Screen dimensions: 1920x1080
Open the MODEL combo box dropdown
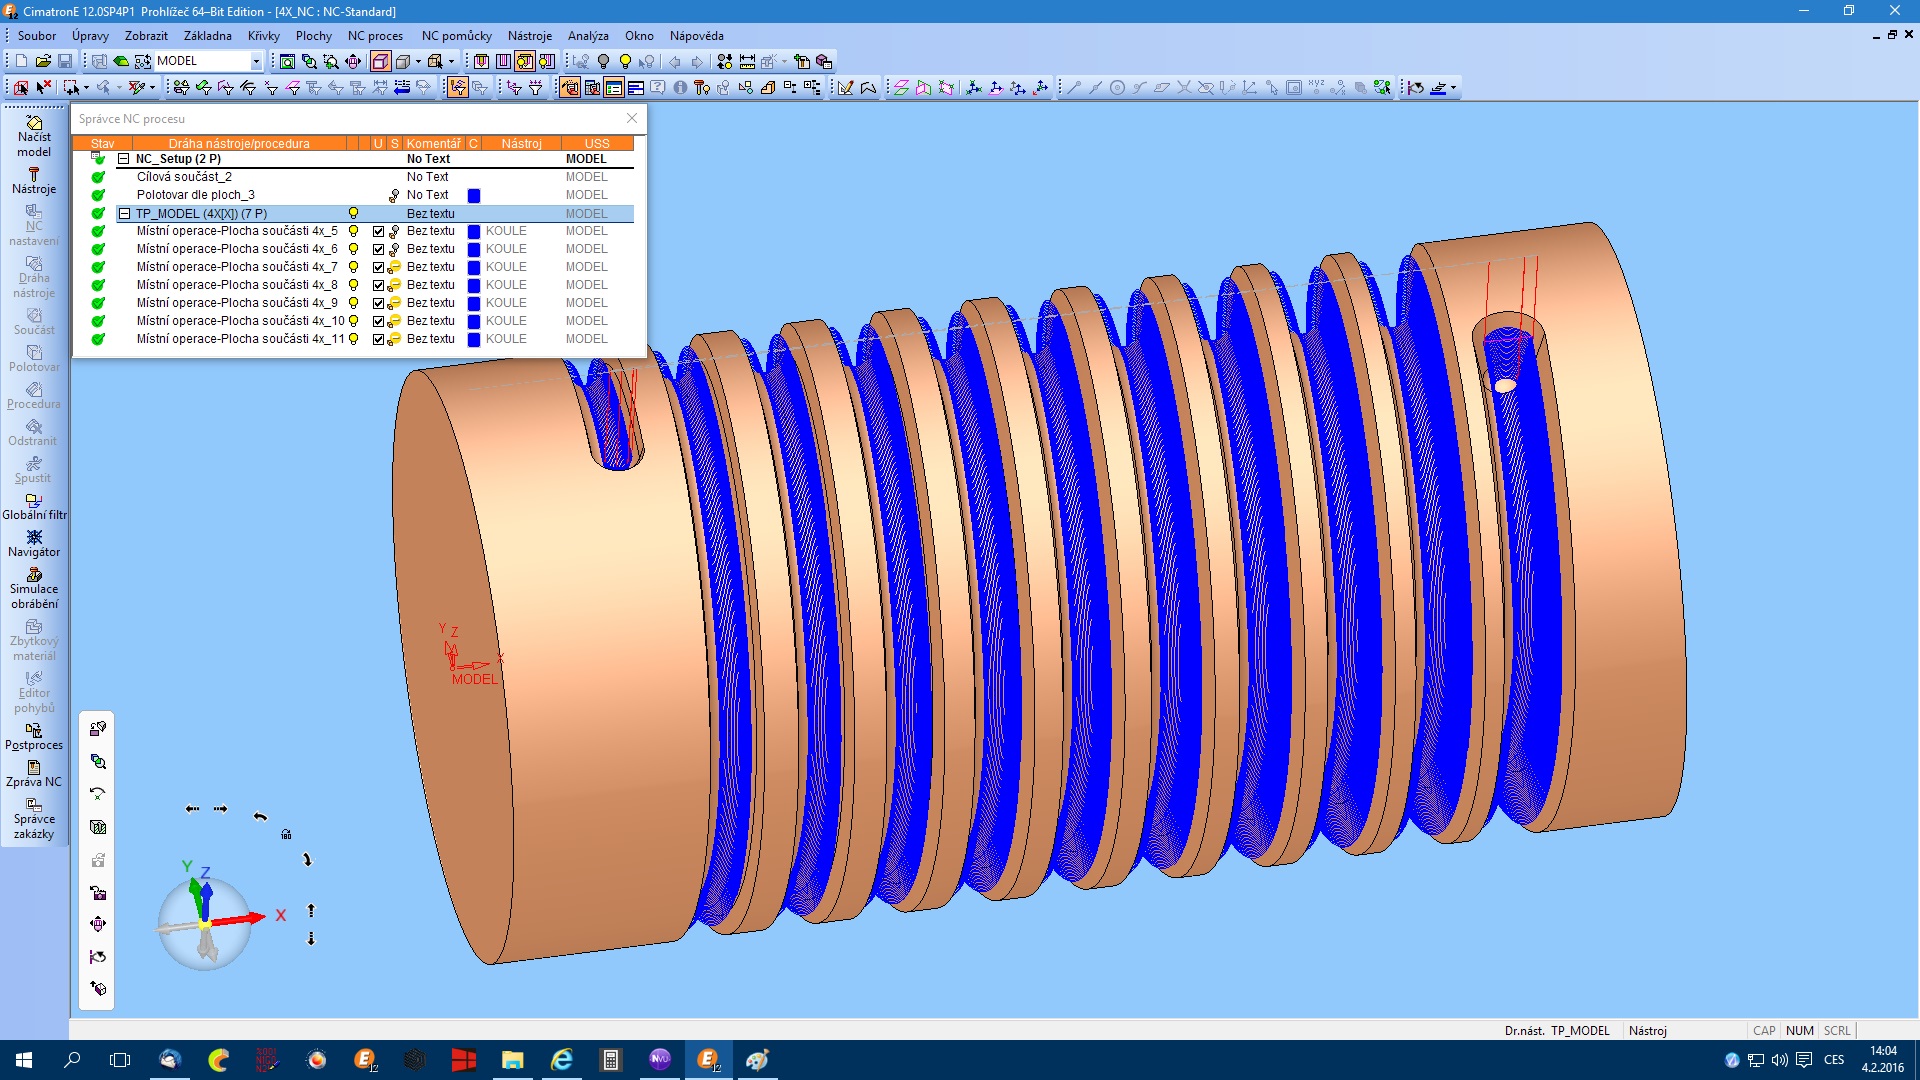click(x=256, y=61)
